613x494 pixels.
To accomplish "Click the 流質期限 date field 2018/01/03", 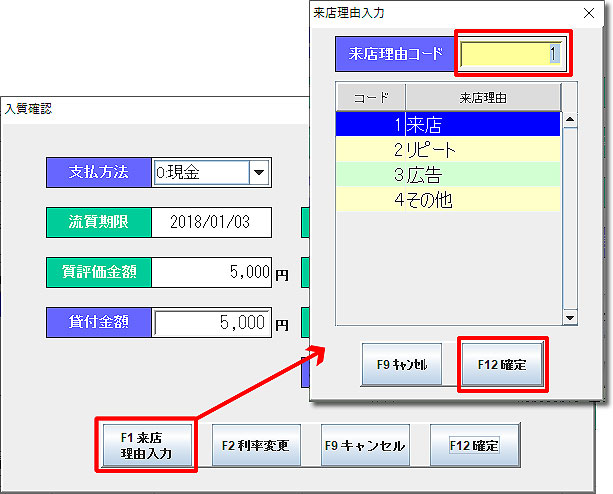I will pos(211,222).
